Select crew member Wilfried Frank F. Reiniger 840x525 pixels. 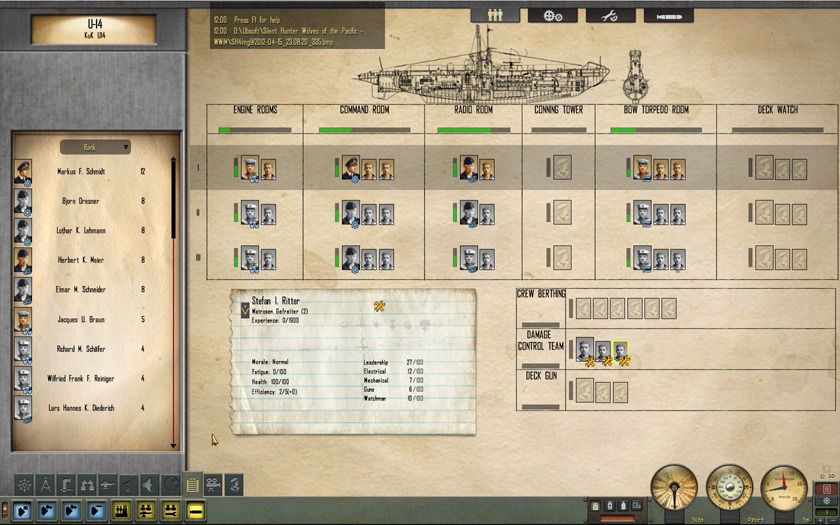coord(80,379)
